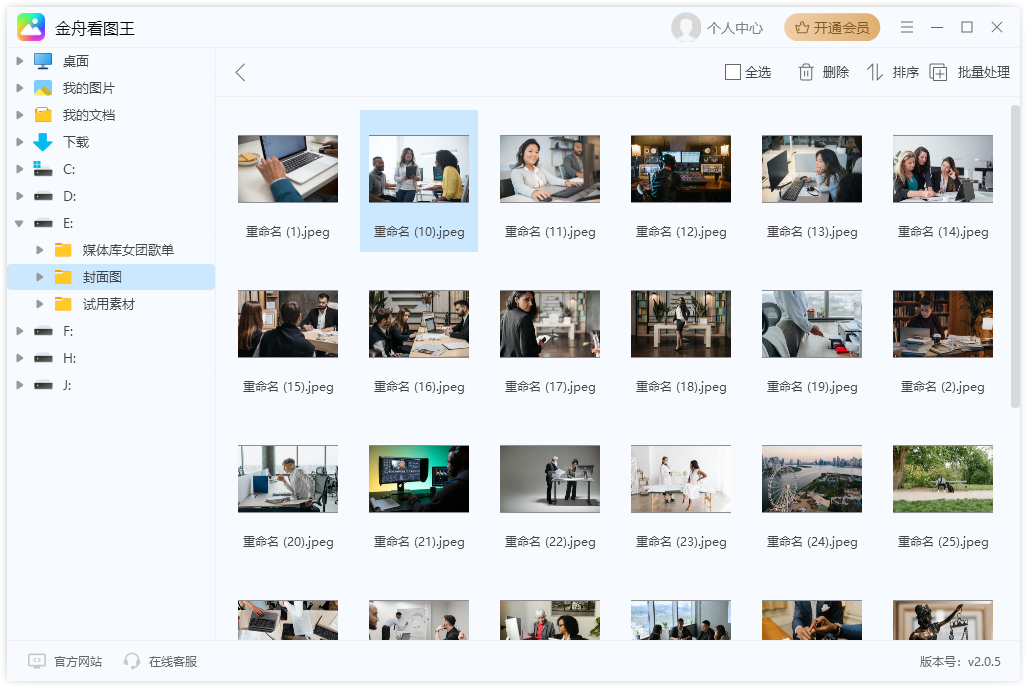Screen dimensions: 1027x688
Task: Open batch processing icon
Action: (x=938, y=72)
